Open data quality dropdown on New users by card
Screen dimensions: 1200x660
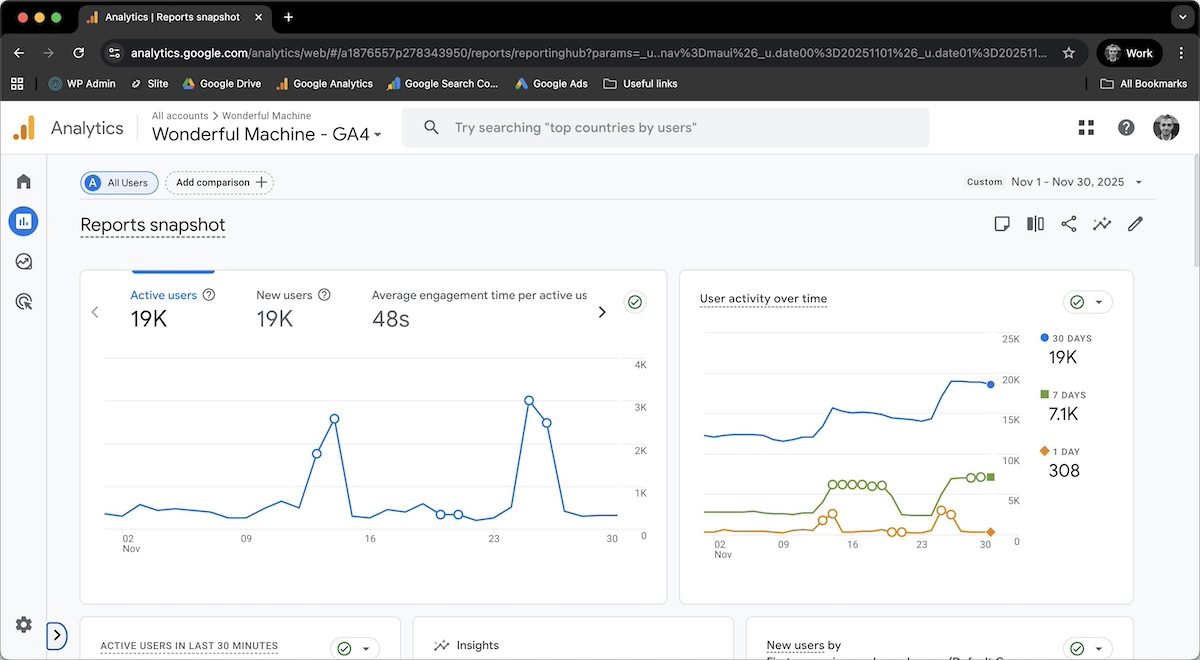1087,648
